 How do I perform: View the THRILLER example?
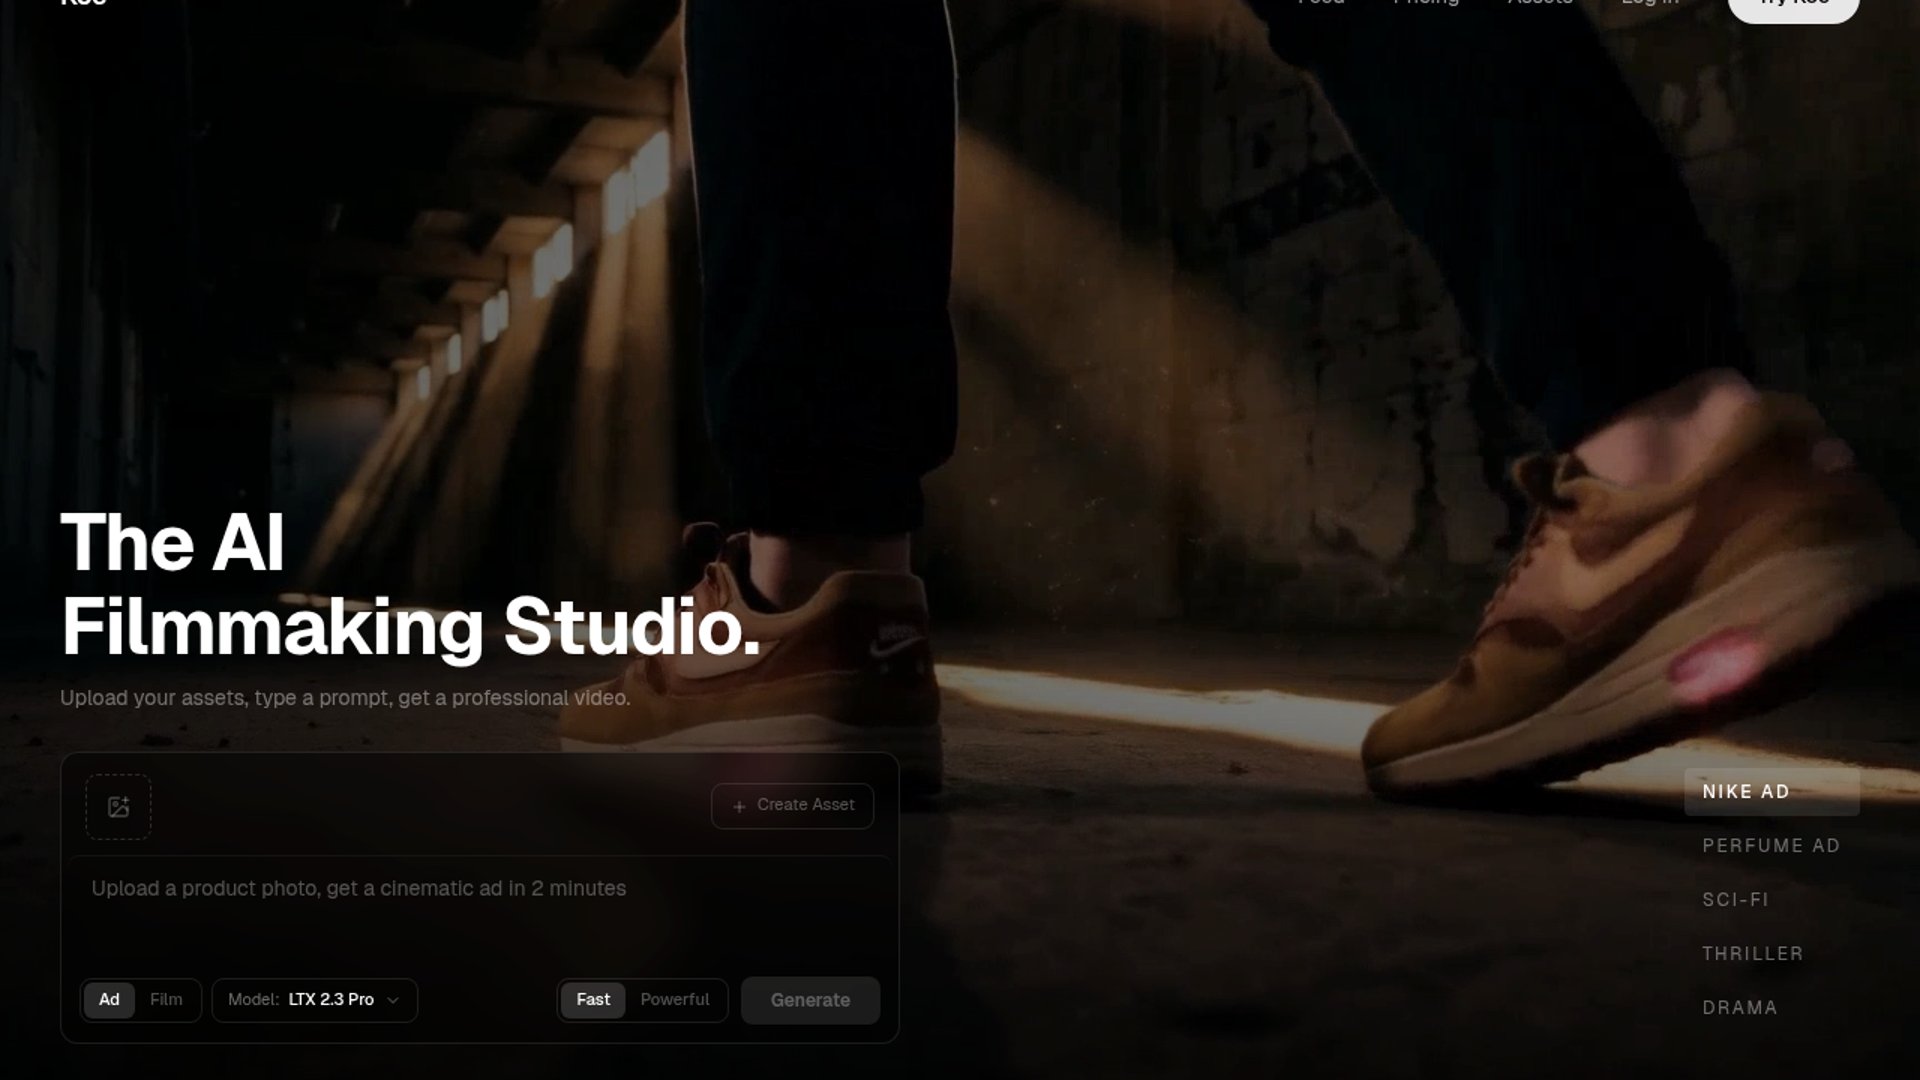pos(1753,954)
